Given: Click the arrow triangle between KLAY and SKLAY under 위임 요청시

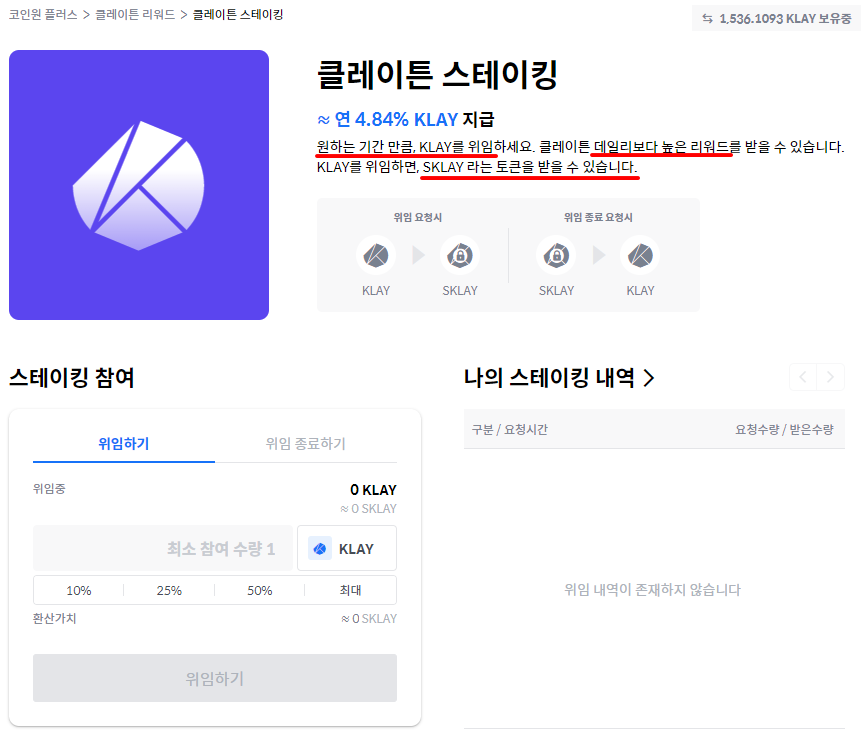Looking at the screenshot, I should click(419, 255).
